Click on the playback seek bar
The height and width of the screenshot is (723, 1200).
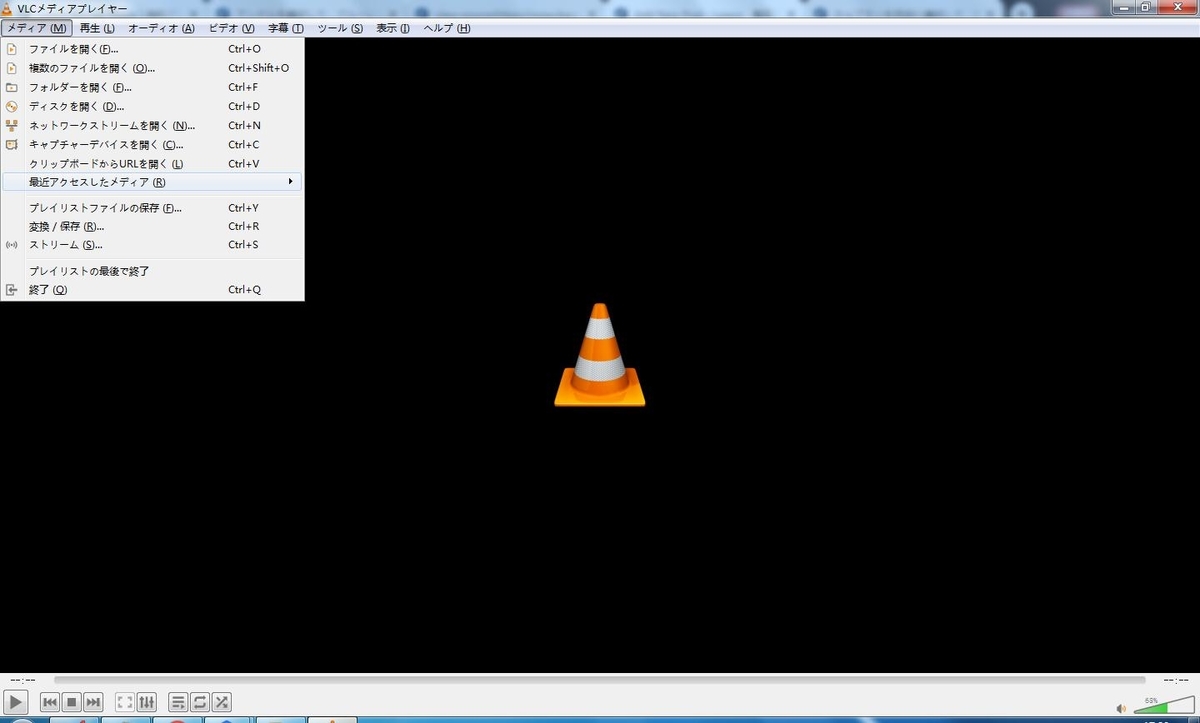coord(600,679)
